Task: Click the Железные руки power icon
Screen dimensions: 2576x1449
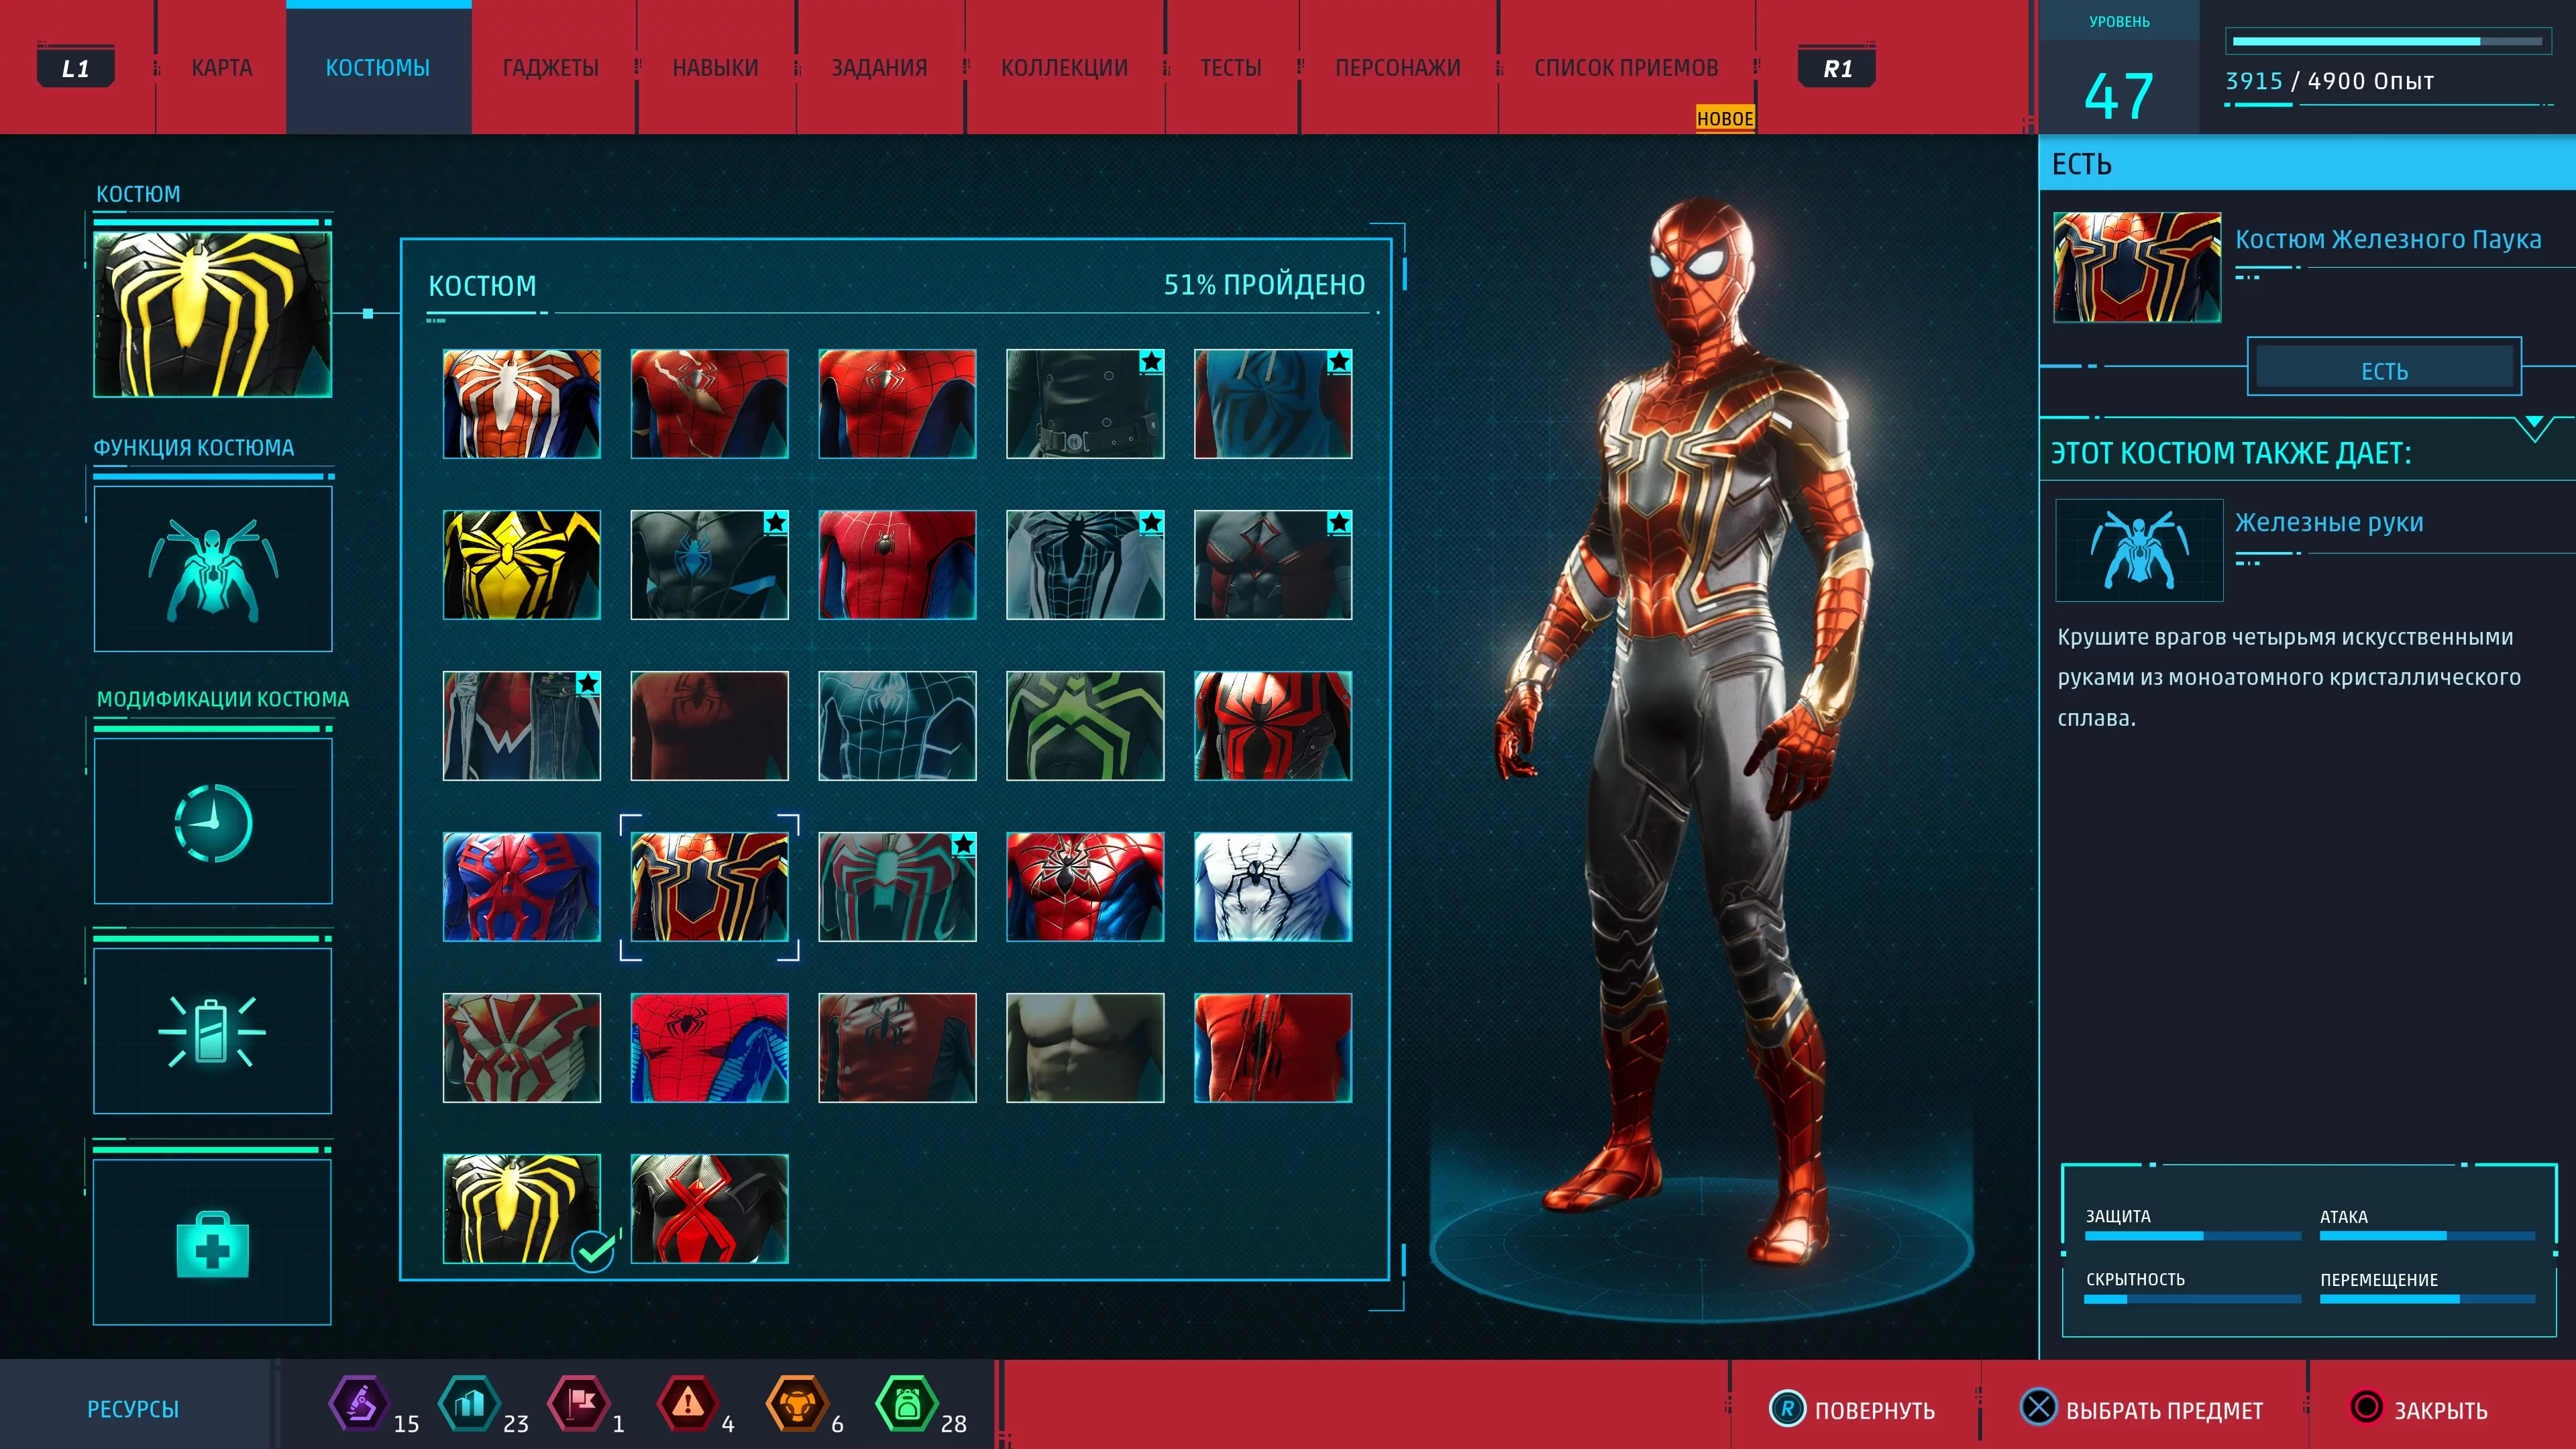Action: (2139, 550)
